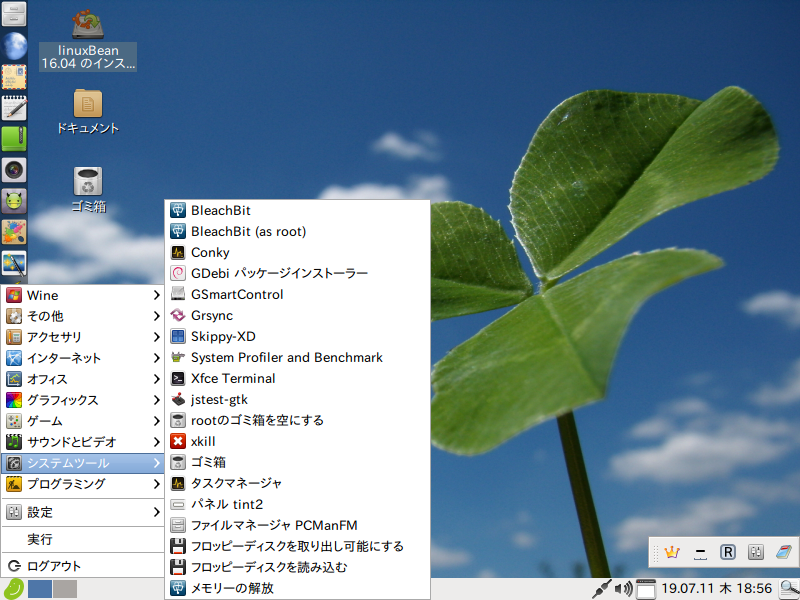Launch the camera lens app in the dock

(14, 170)
